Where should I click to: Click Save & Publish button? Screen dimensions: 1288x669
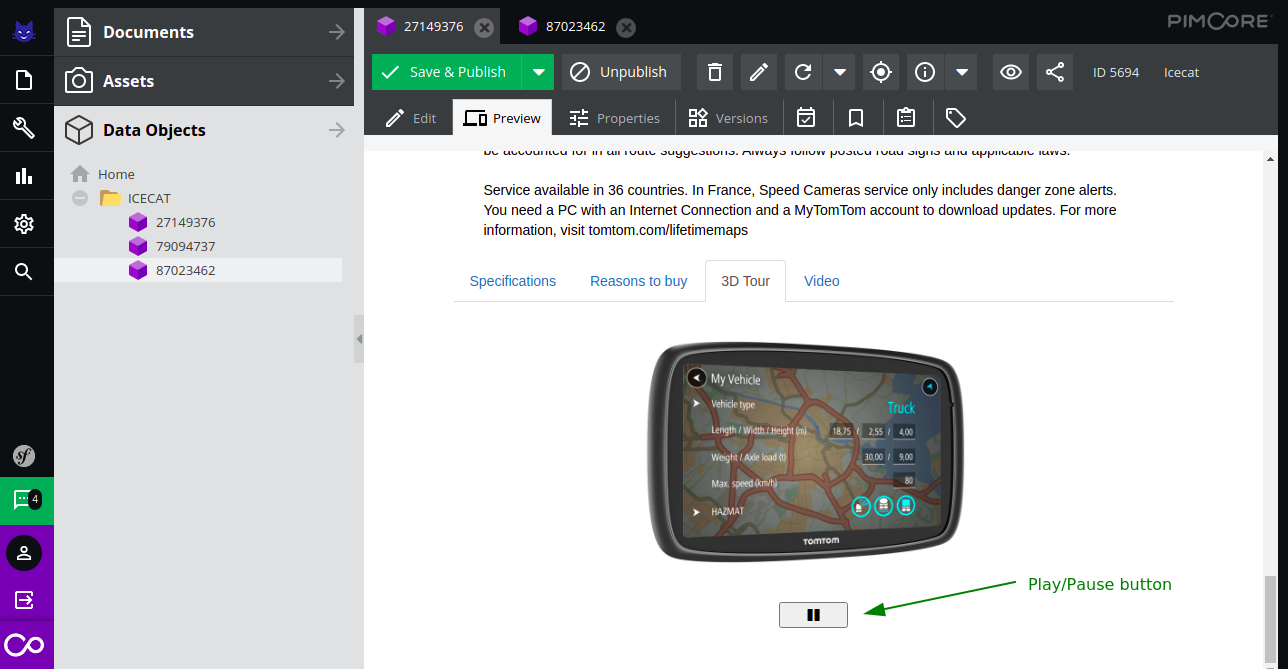[448, 72]
